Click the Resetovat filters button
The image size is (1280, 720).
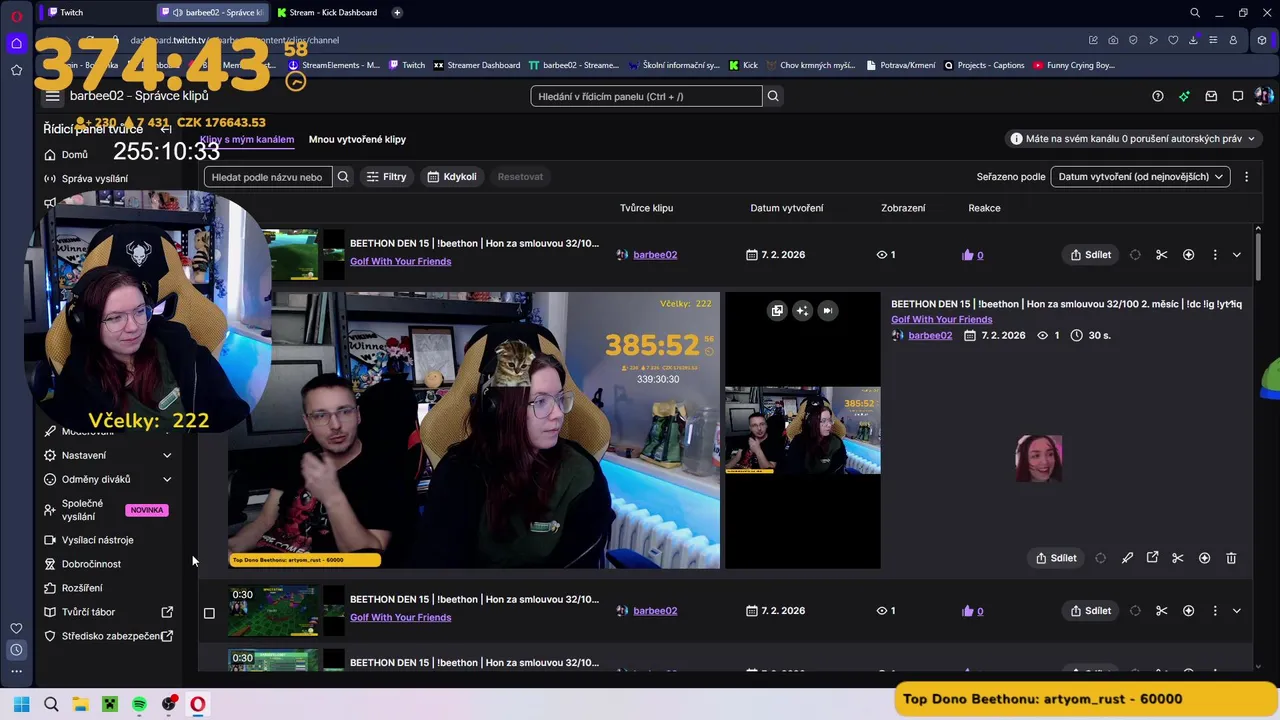(x=520, y=177)
